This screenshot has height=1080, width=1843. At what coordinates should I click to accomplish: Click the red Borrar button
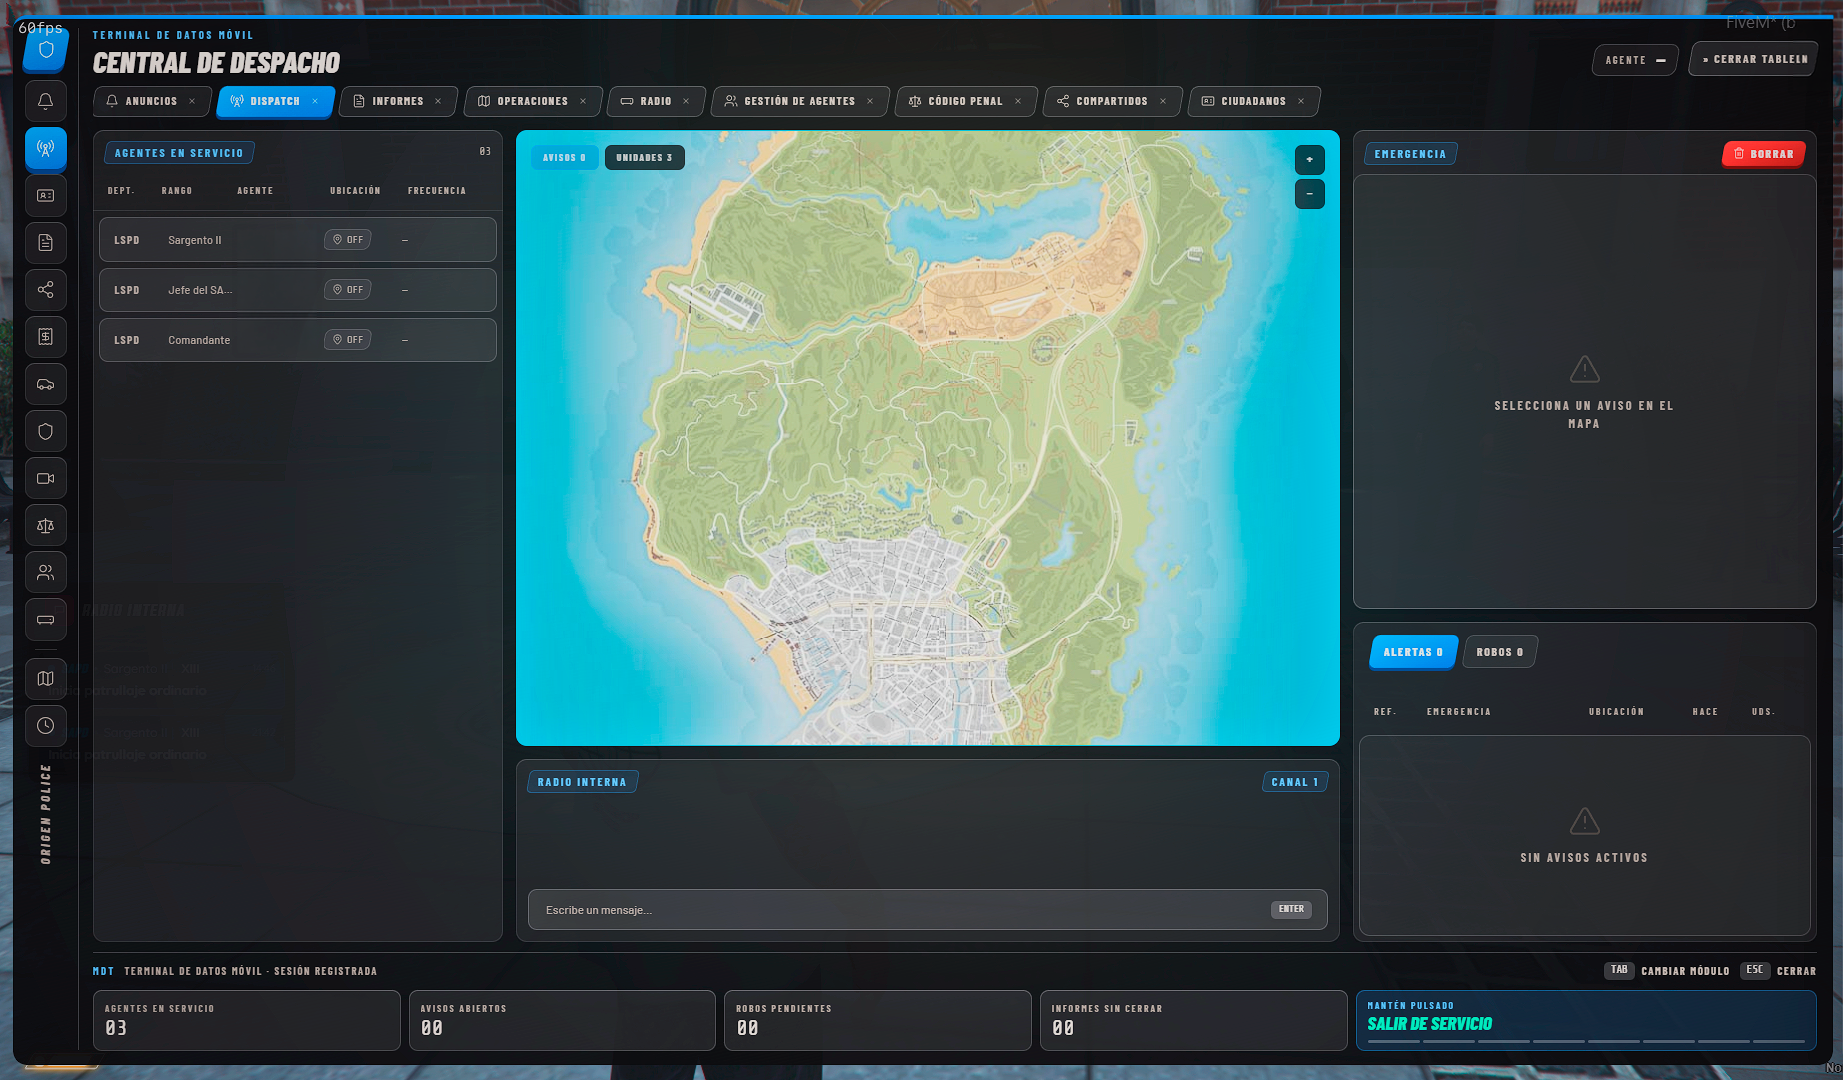pos(1763,154)
